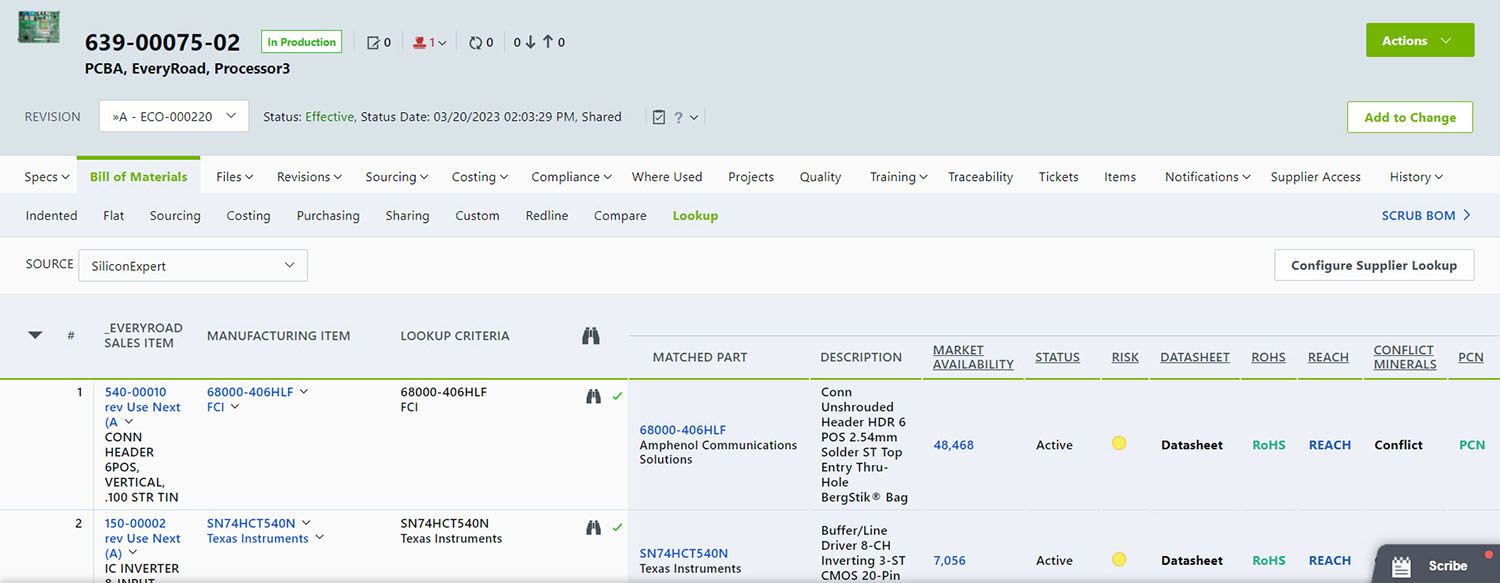Click the up arrow count icon
This screenshot has height=583, width=1500.
(x=548, y=42)
